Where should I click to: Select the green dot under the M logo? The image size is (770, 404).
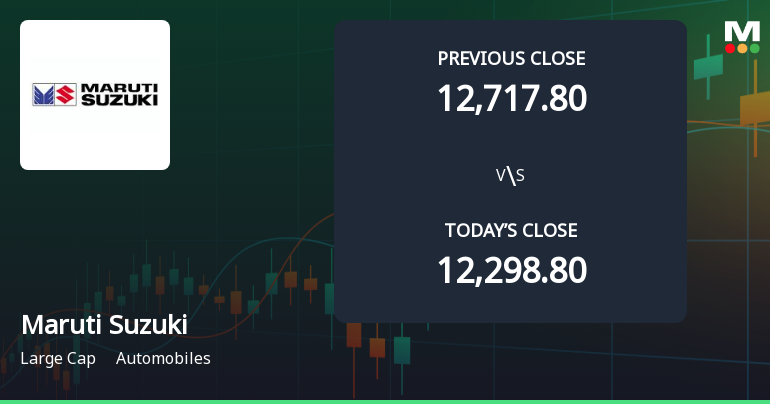(755, 48)
